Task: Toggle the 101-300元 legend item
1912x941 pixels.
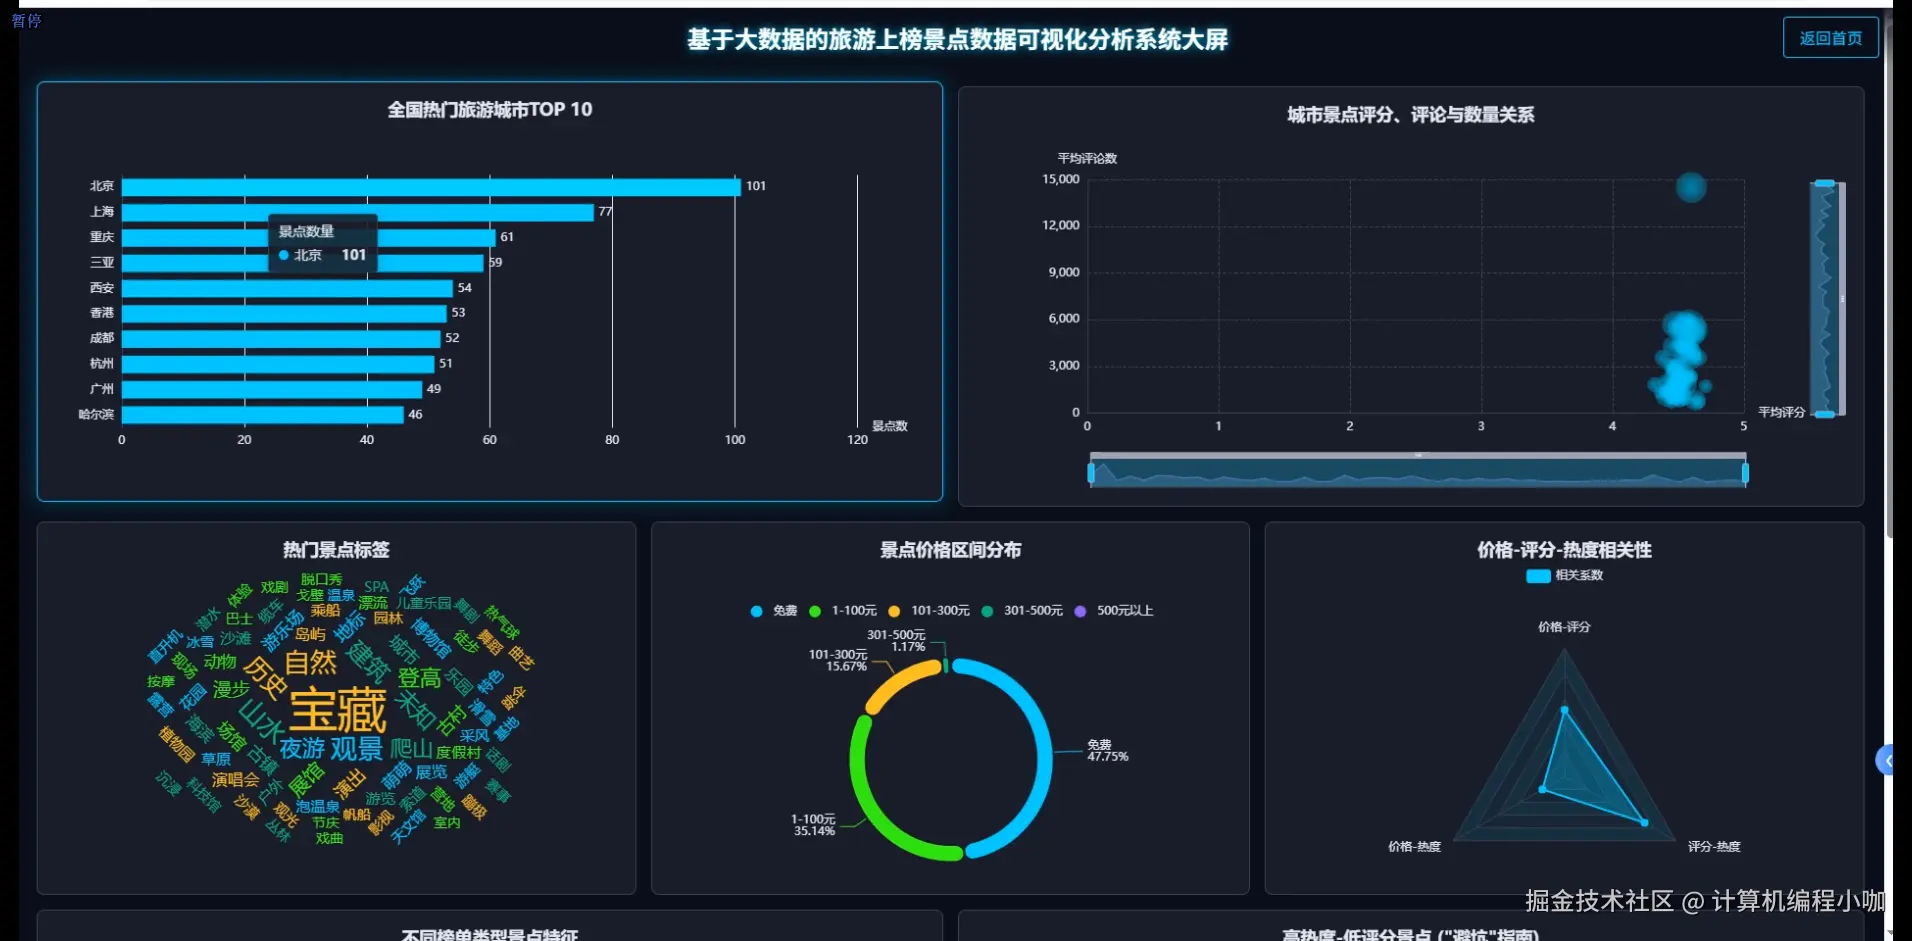Action: click(x=928, y=611)
